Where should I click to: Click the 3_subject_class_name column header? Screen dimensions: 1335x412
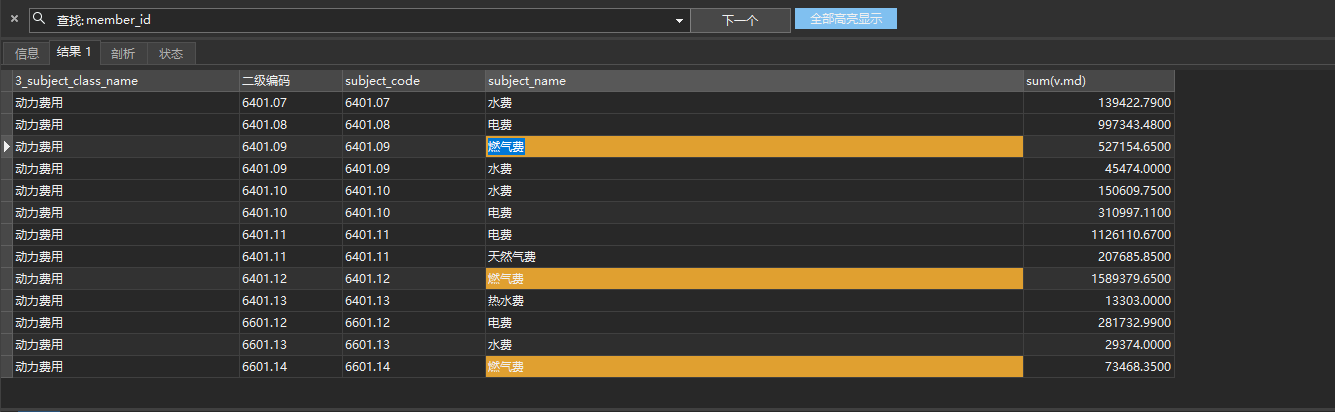[125, 81]
